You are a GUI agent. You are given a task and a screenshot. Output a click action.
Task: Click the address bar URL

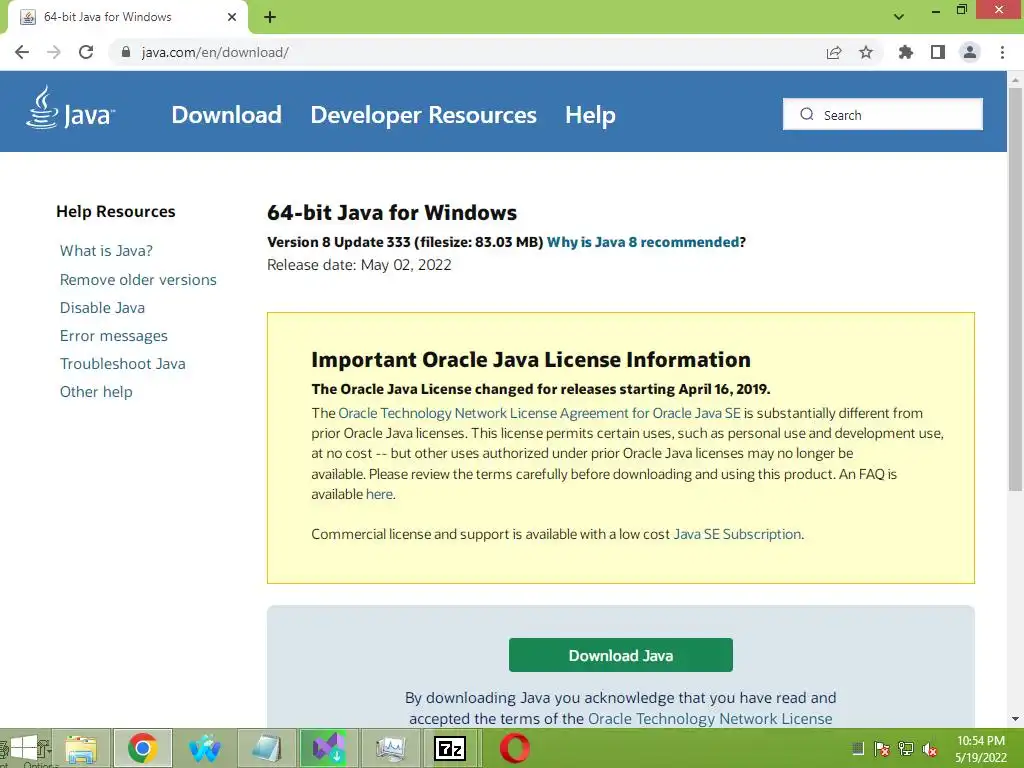(x=215, y=52)
